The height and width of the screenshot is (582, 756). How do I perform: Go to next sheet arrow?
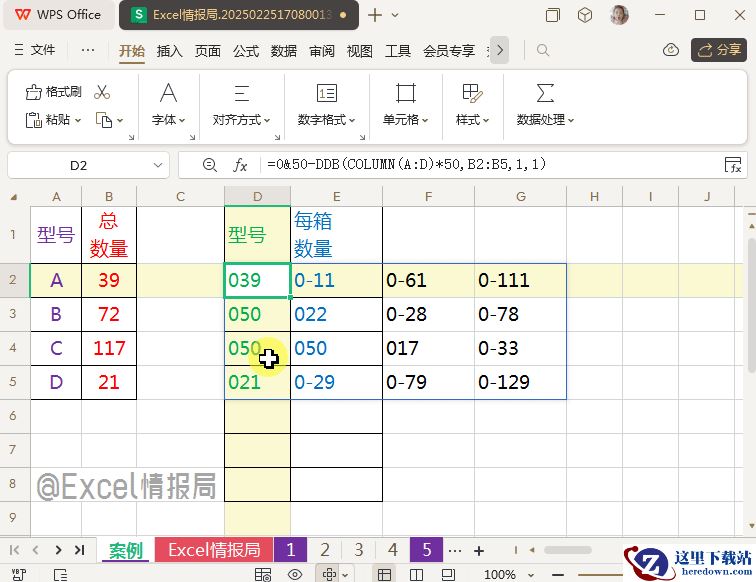58,550
